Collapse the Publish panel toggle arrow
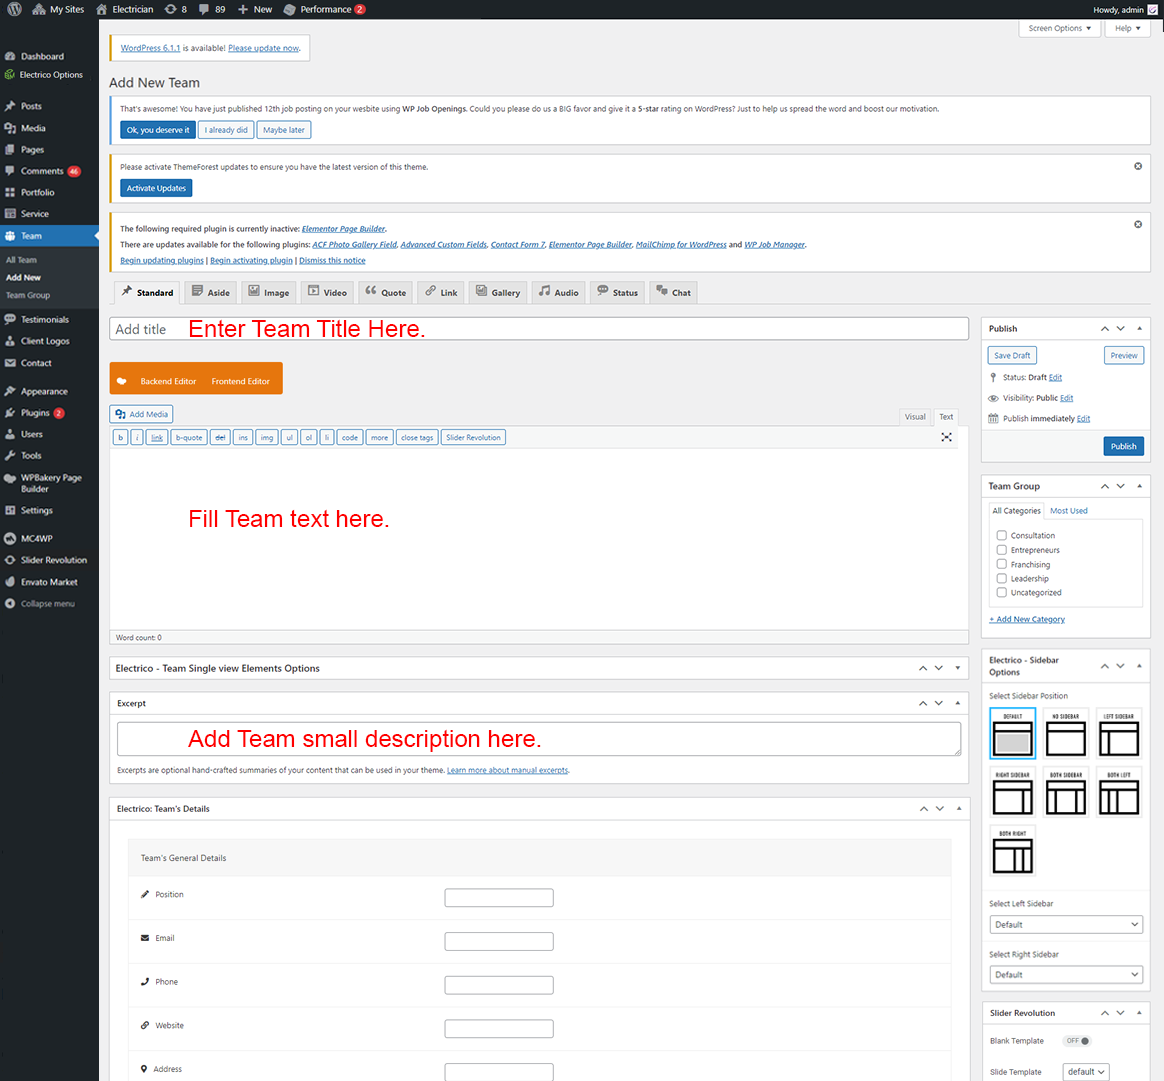Viewport: 1164px width, 1081px height. [1139, 328]
